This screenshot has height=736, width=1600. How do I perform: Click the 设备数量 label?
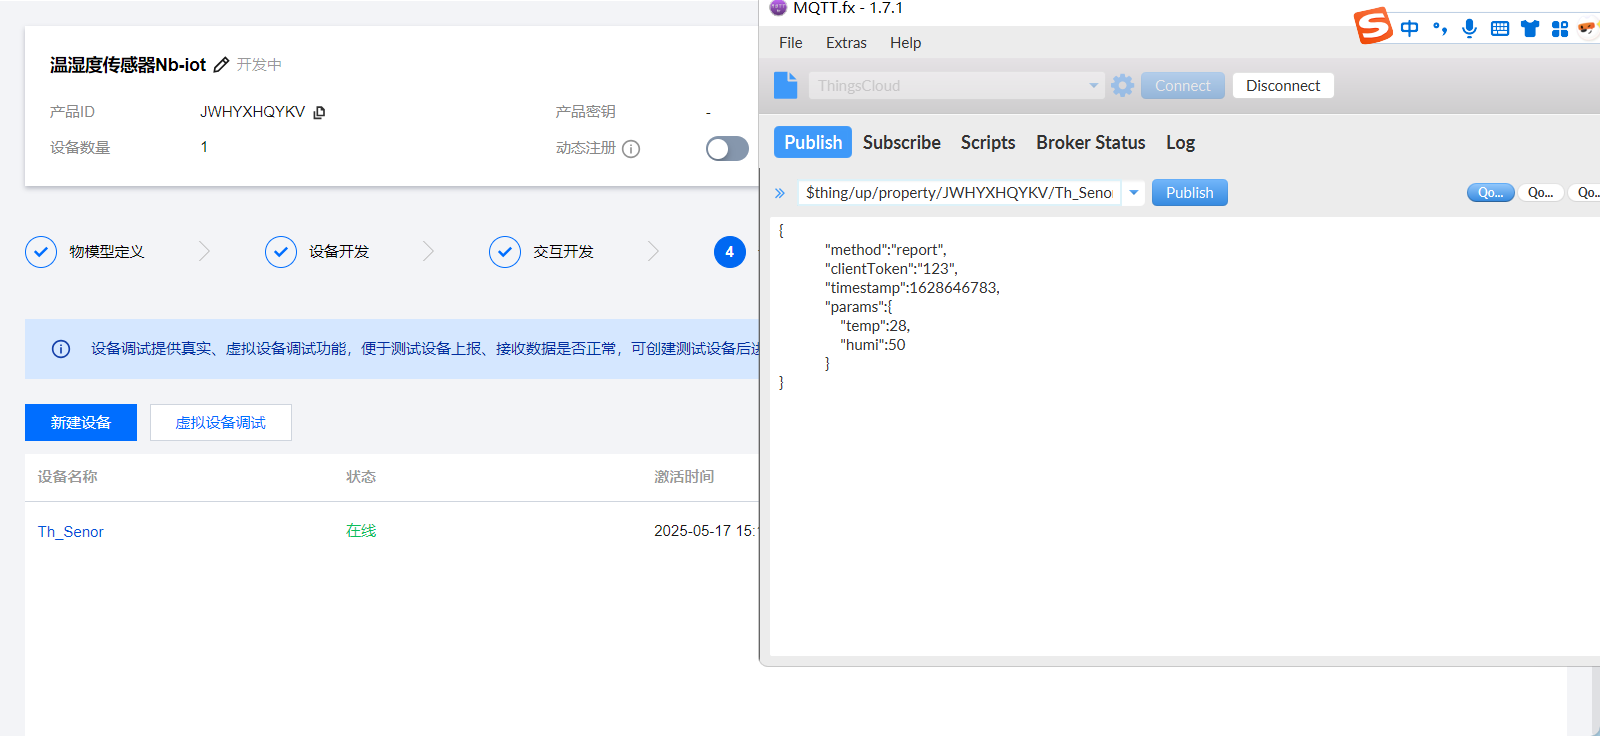coord(80,148)
